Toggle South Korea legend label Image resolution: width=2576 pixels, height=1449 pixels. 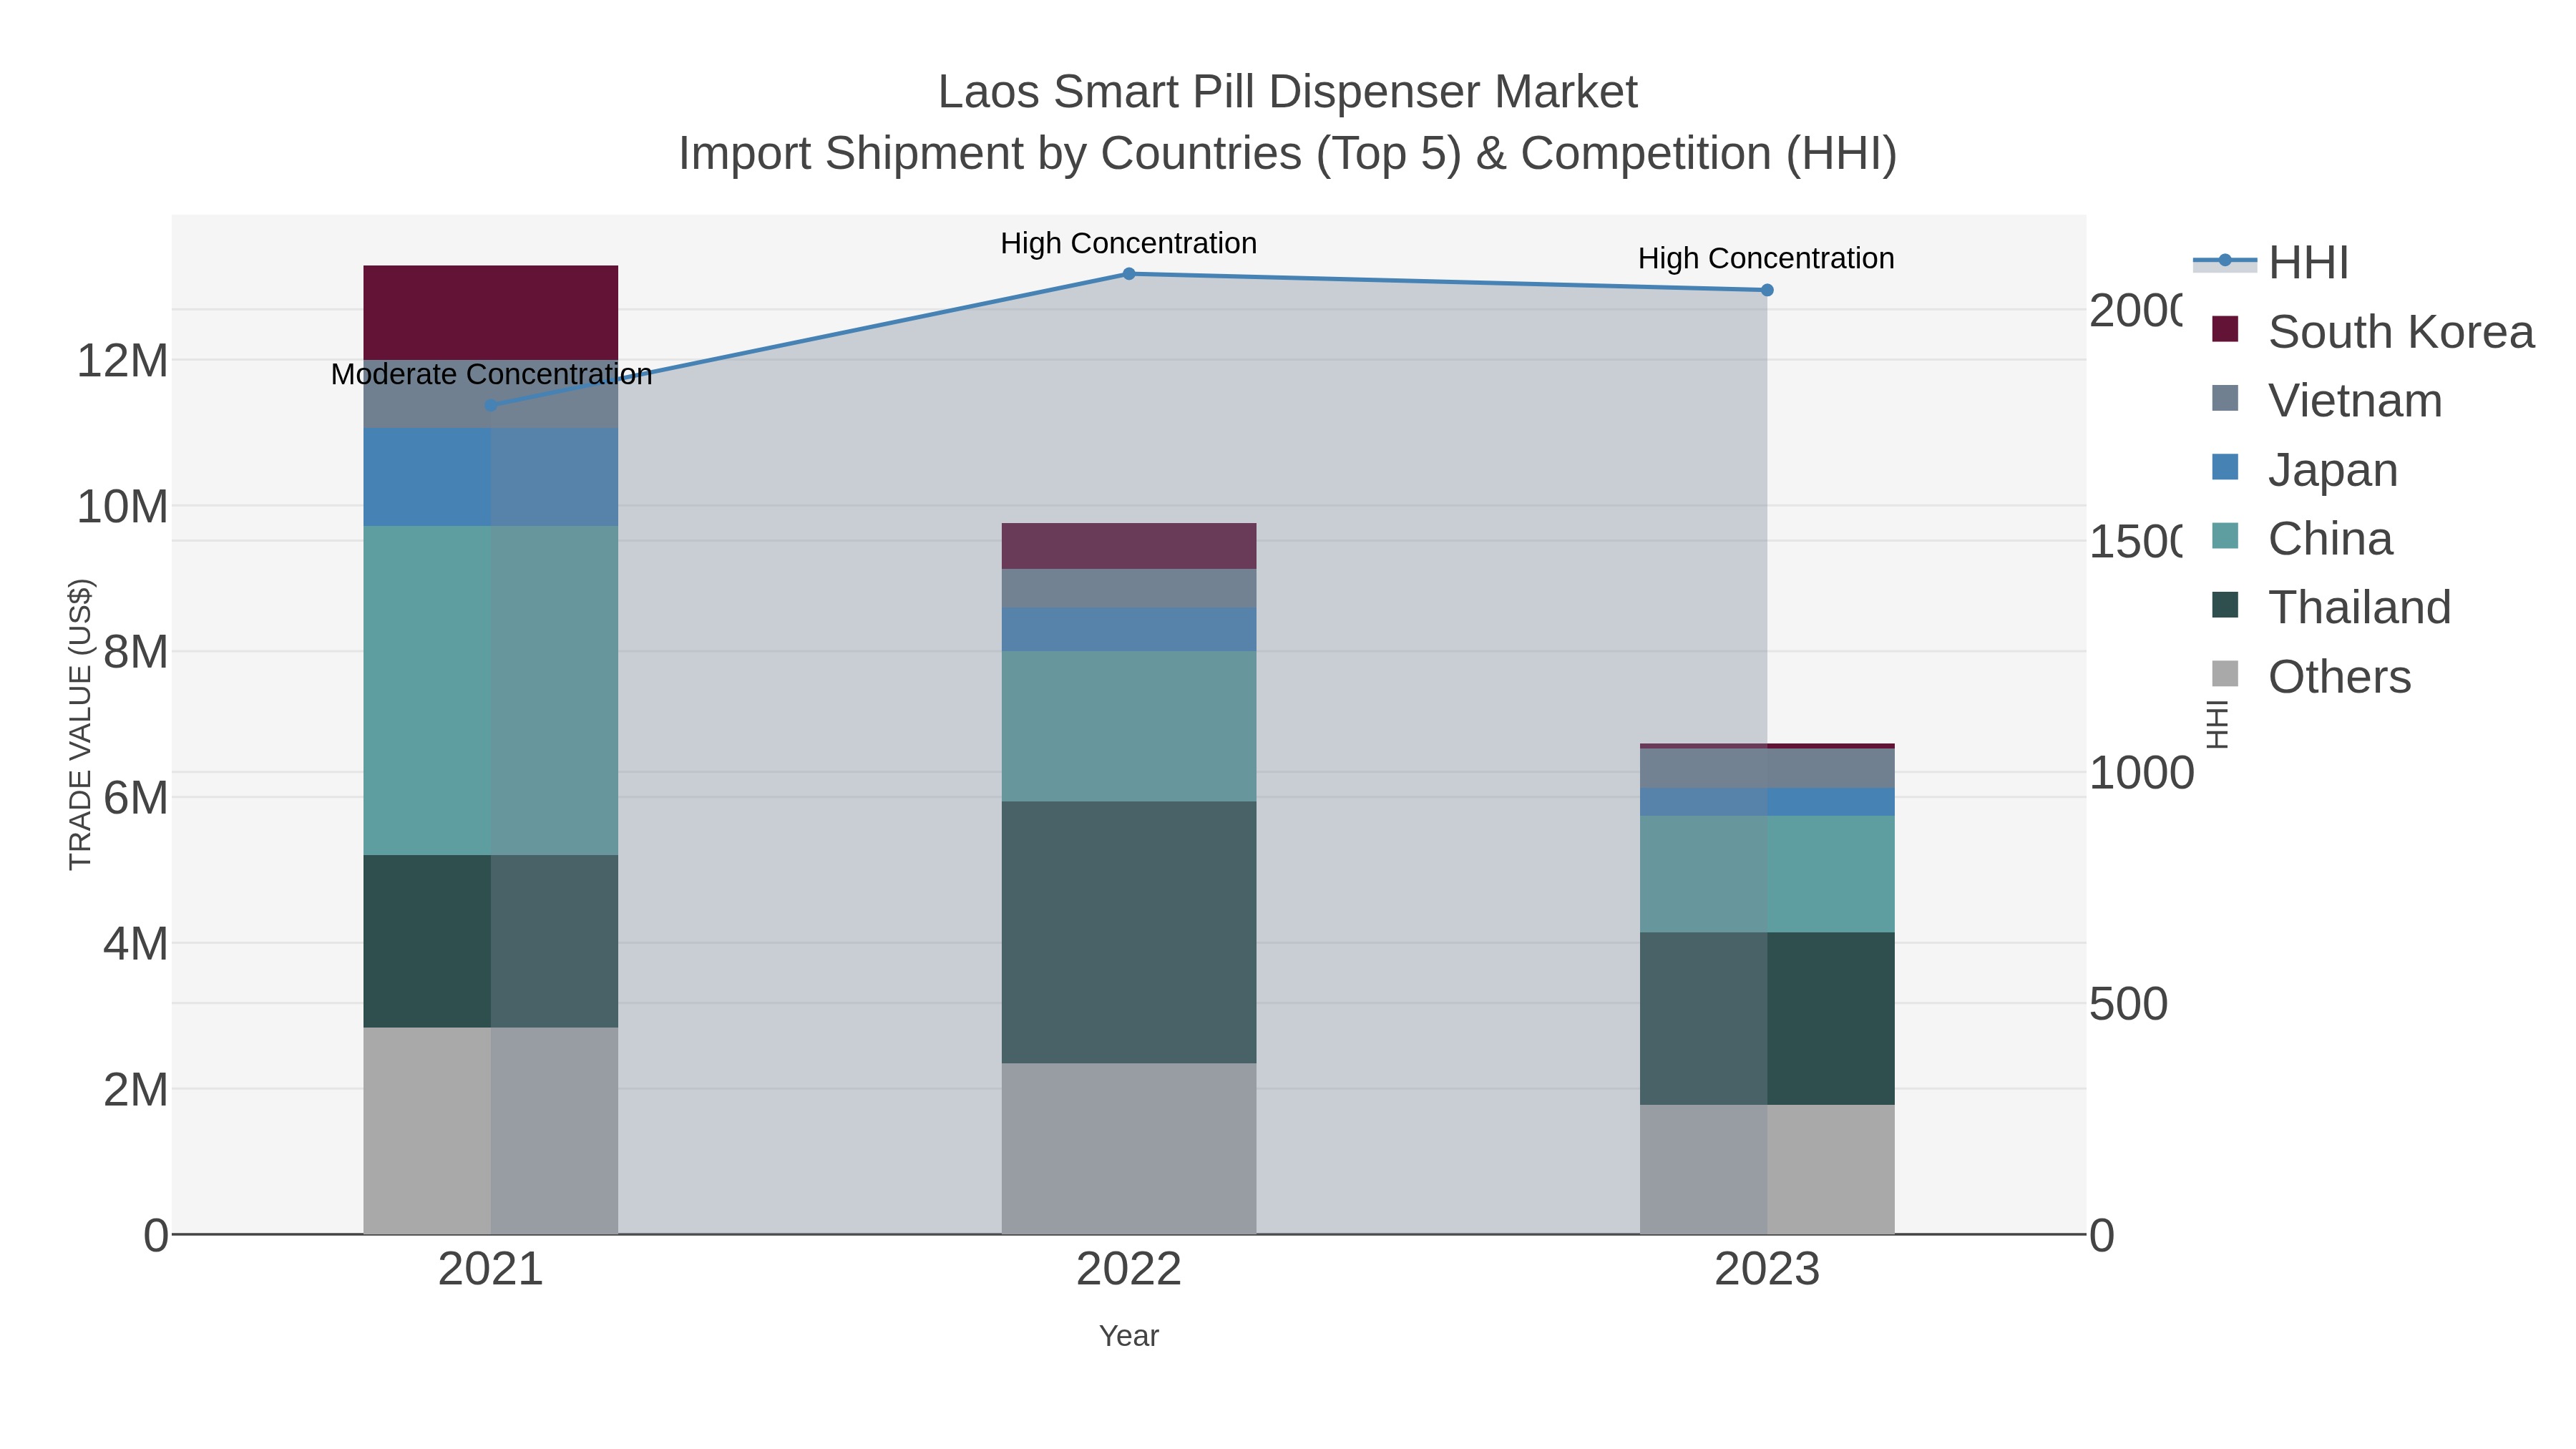2401,332
